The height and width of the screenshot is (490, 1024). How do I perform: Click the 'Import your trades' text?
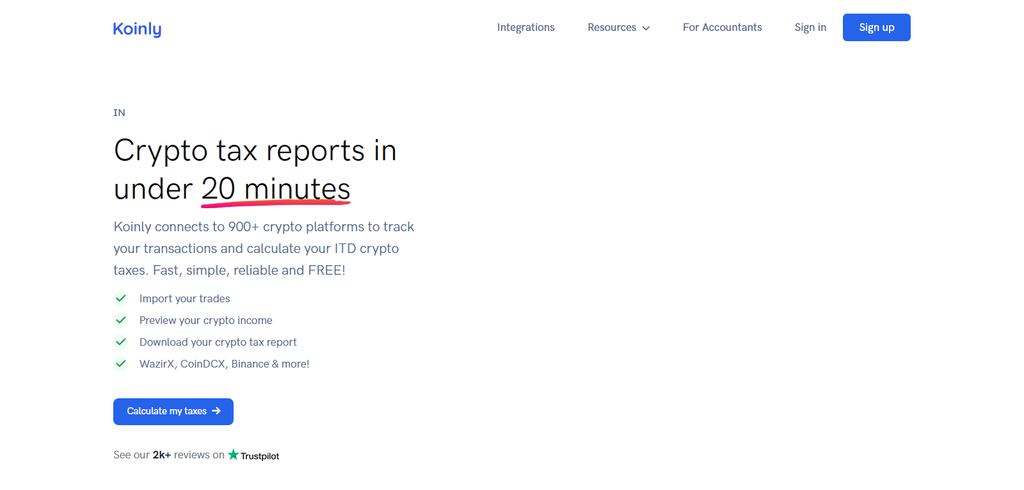(185, 299)
